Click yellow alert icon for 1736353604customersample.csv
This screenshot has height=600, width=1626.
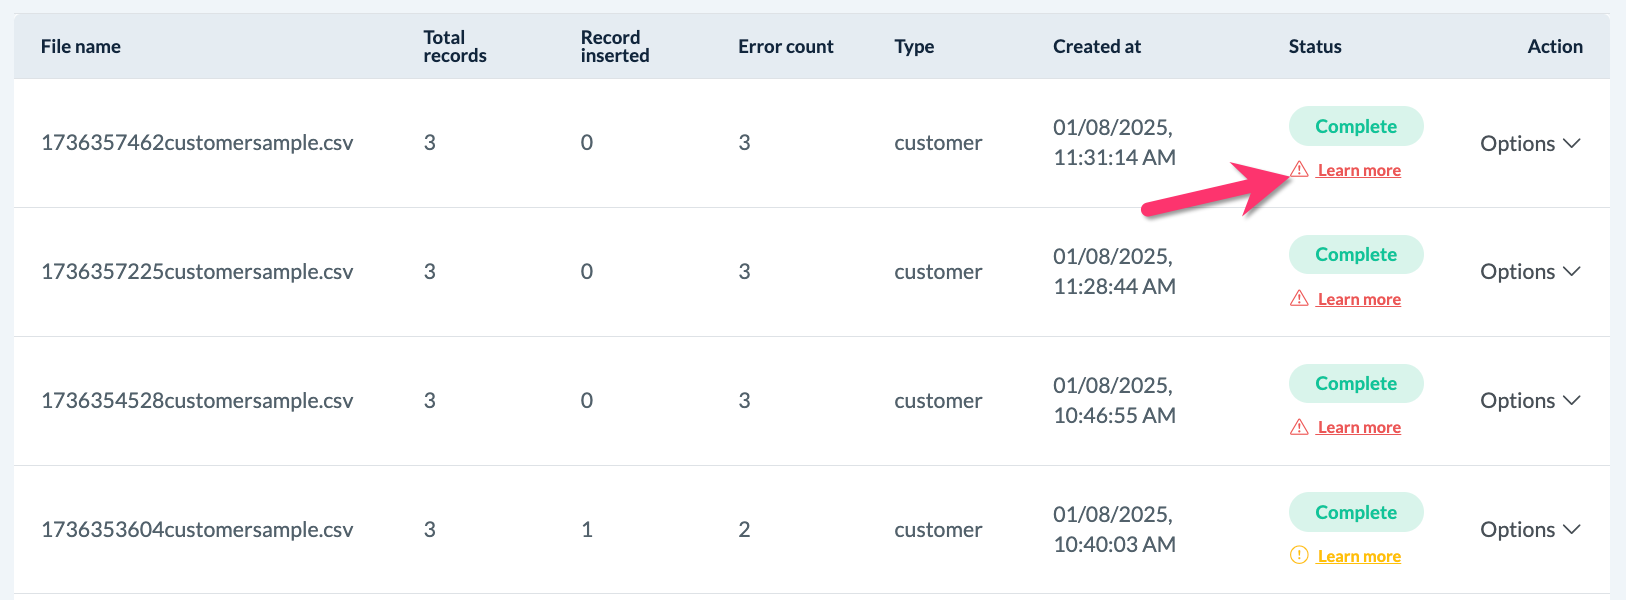[x=1299, y=556]
